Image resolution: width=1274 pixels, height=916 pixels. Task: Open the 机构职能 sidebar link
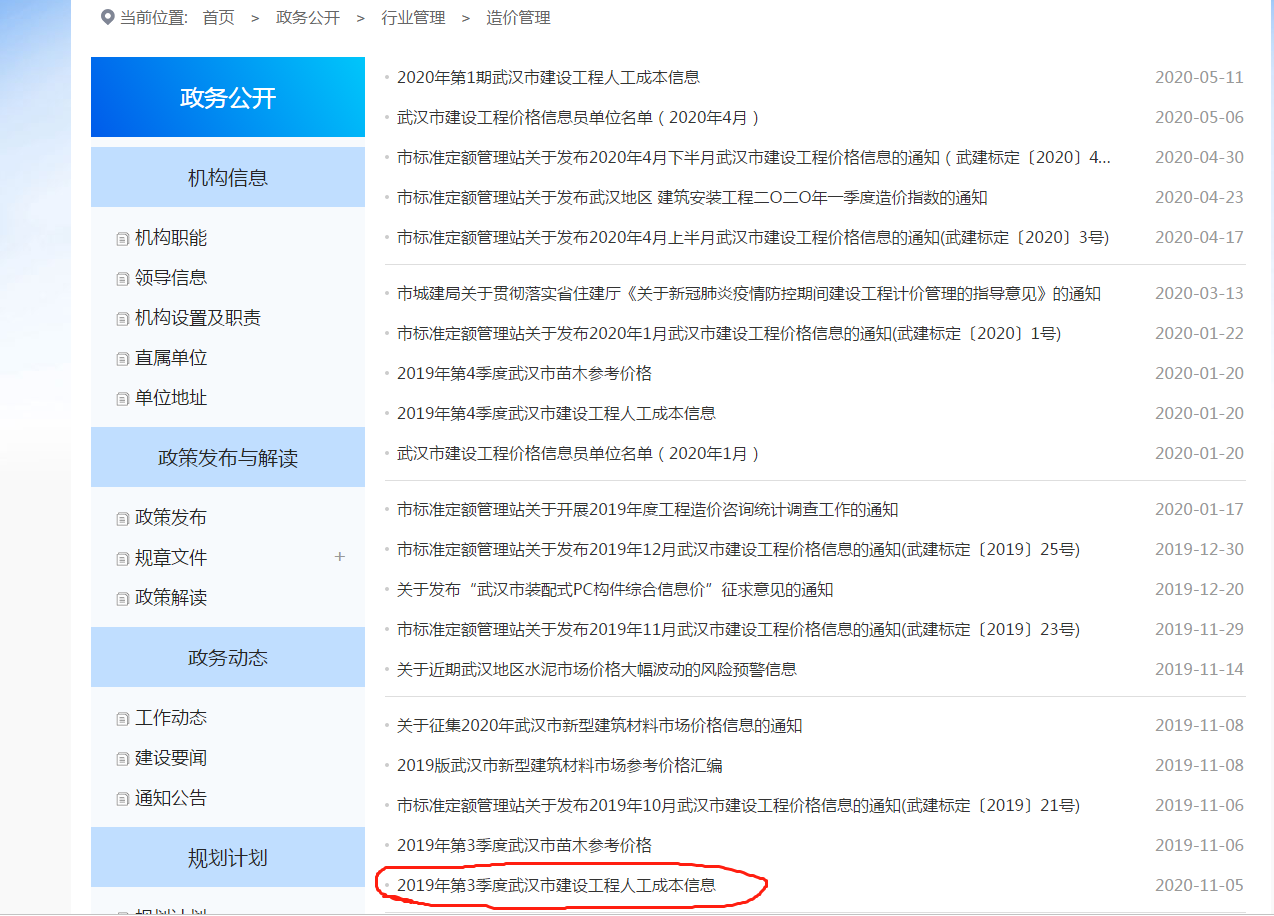pos(171,238)
